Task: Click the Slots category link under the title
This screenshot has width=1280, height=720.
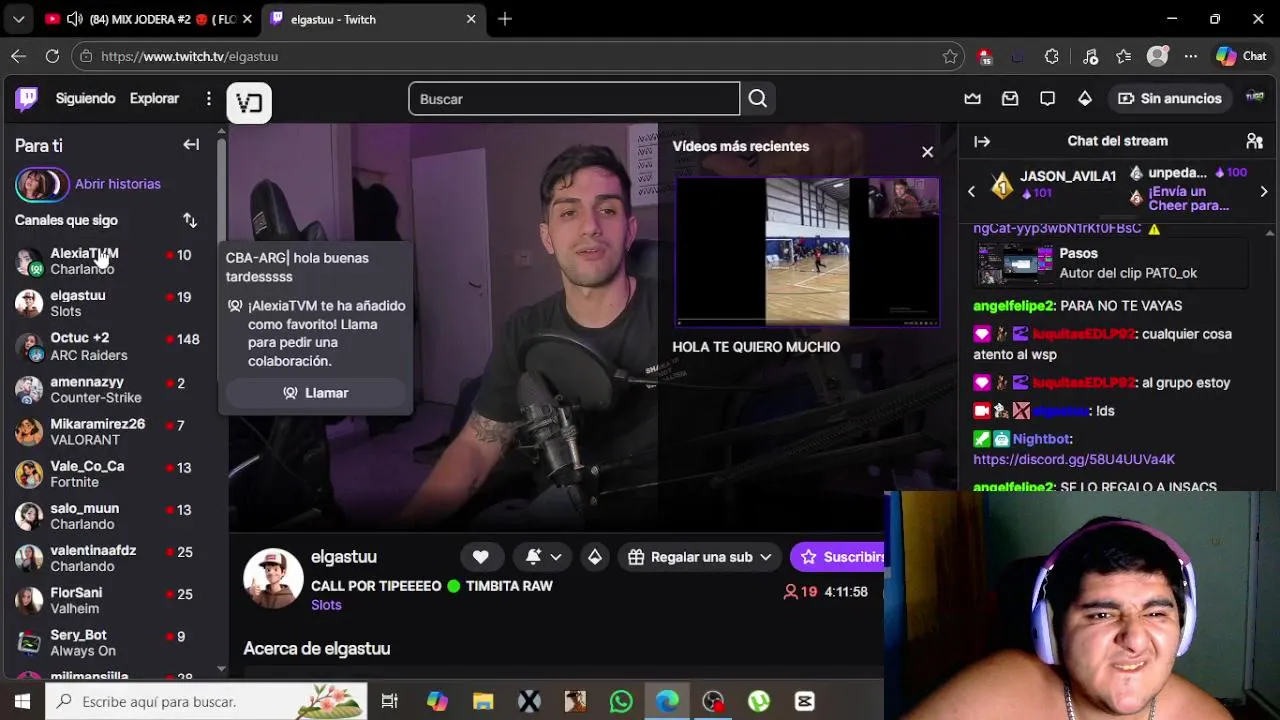Action: 326,605
